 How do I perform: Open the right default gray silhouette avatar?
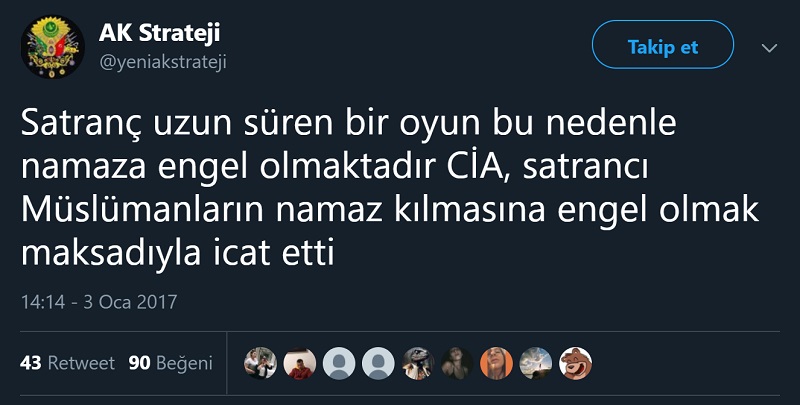[378, 362]
